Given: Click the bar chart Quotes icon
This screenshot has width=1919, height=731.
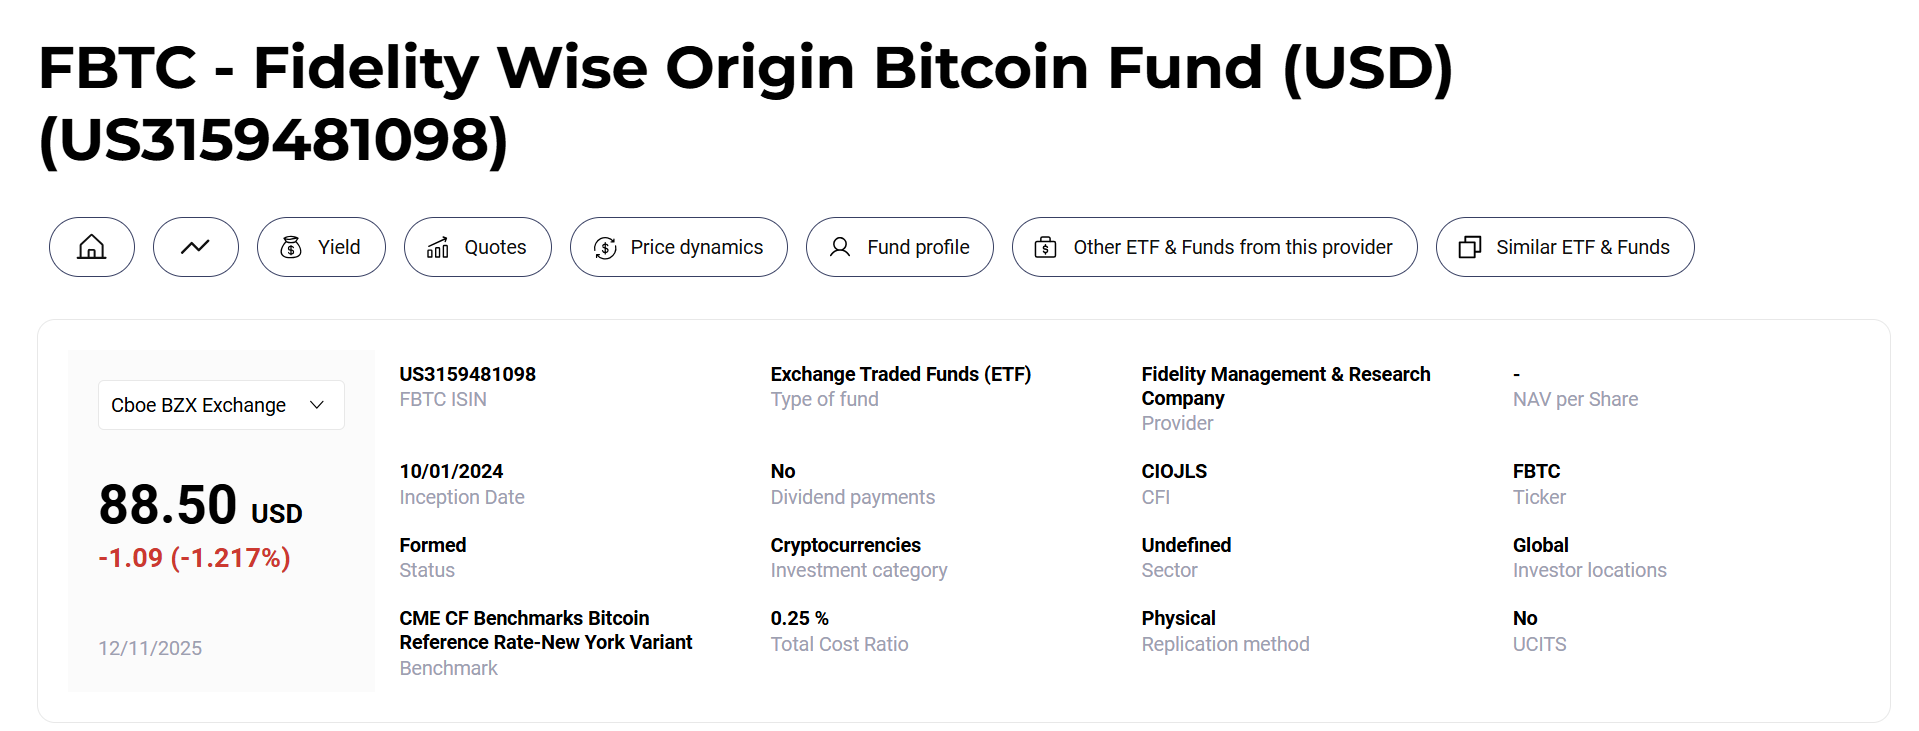Looking at the screenshot, I should point(438,247).
